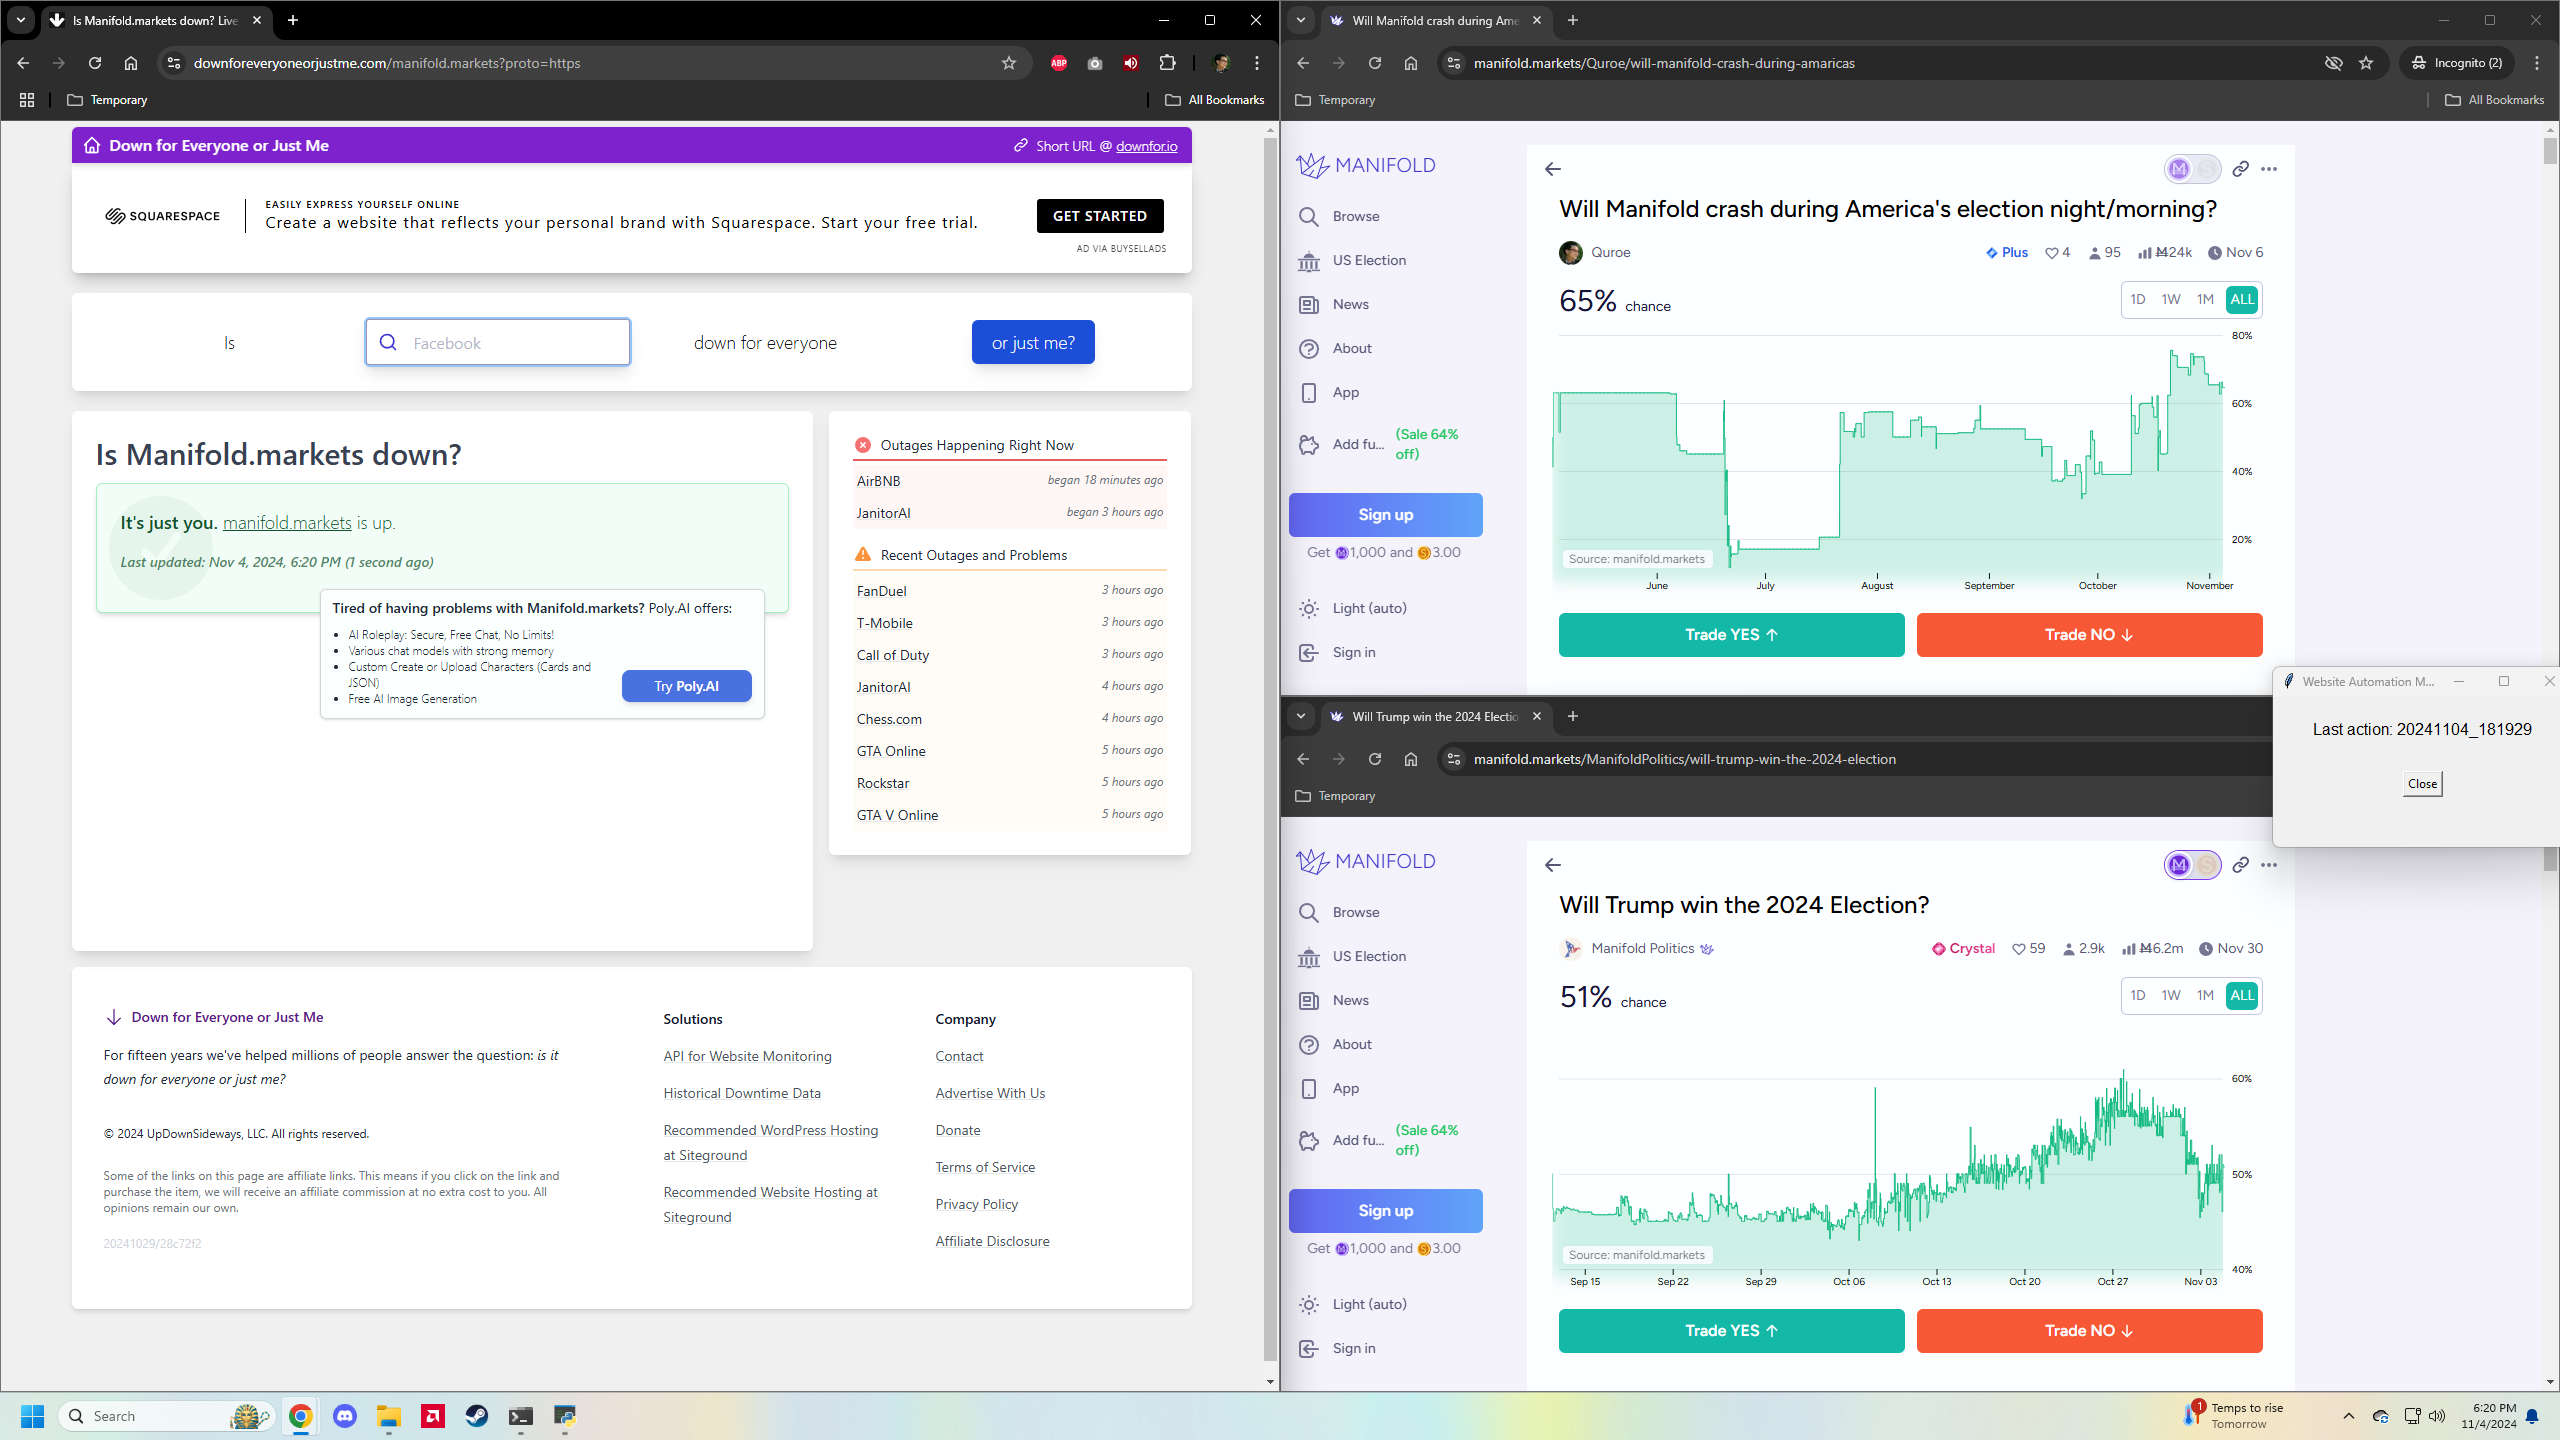2560x1440 pixels.
Task: Open Temporary bookmarks folder in left Chrome
Action: pos(107,100)
